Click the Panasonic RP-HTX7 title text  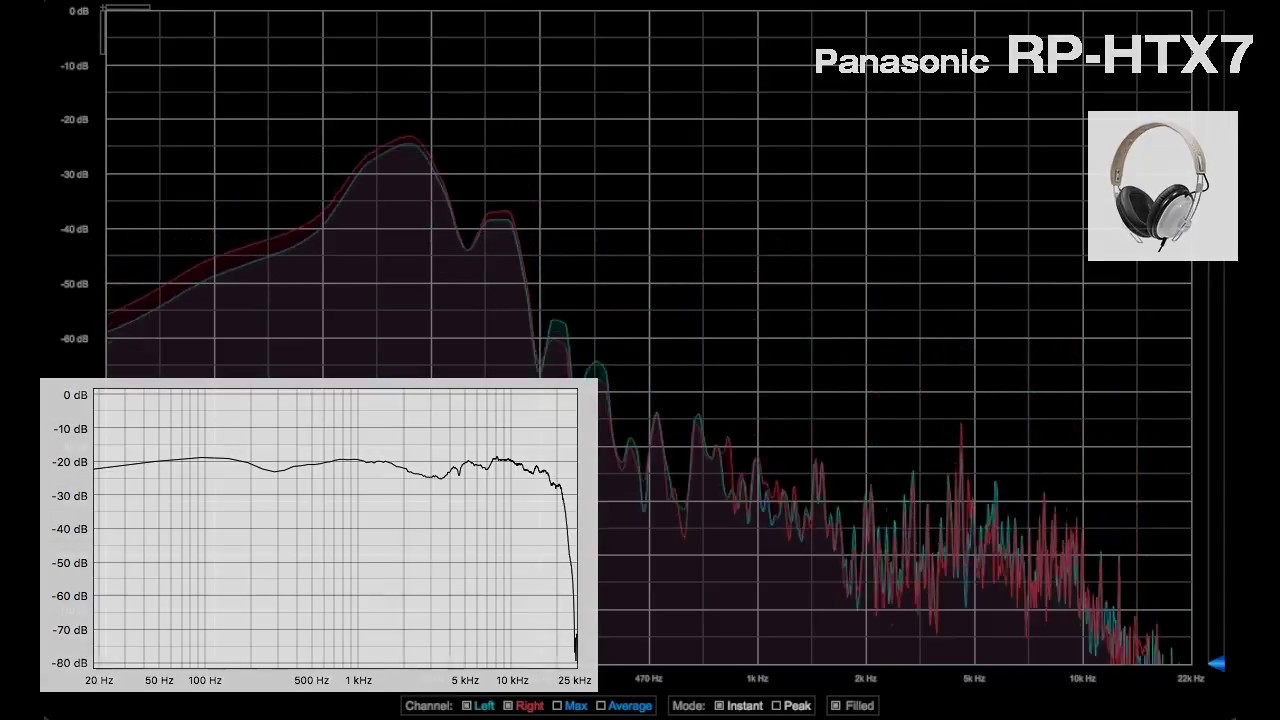click(x=1033, y=56)
